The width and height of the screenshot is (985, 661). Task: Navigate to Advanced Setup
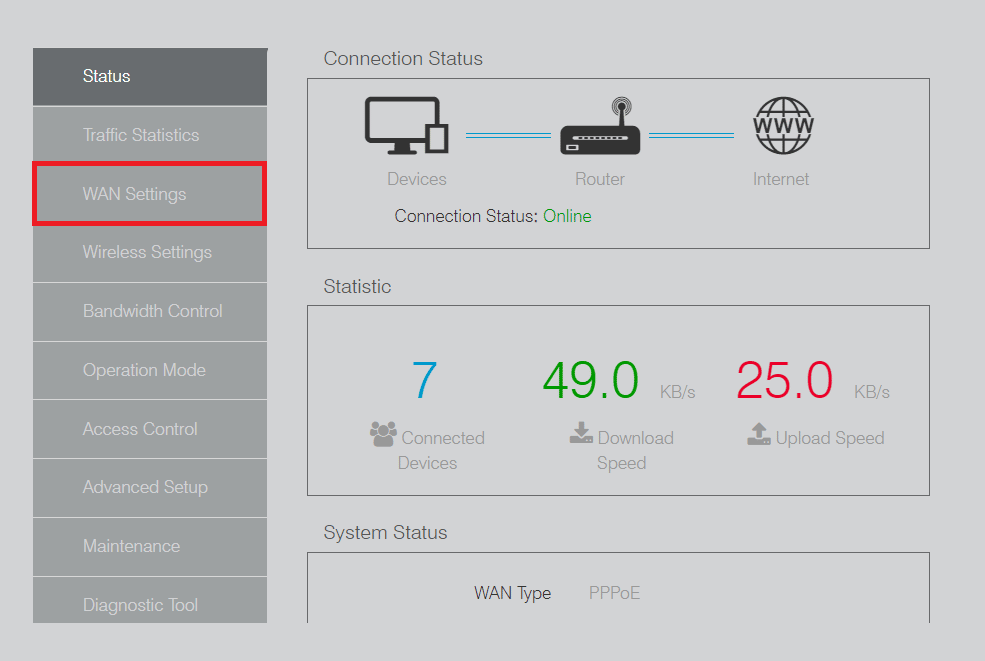pos(150,487)
